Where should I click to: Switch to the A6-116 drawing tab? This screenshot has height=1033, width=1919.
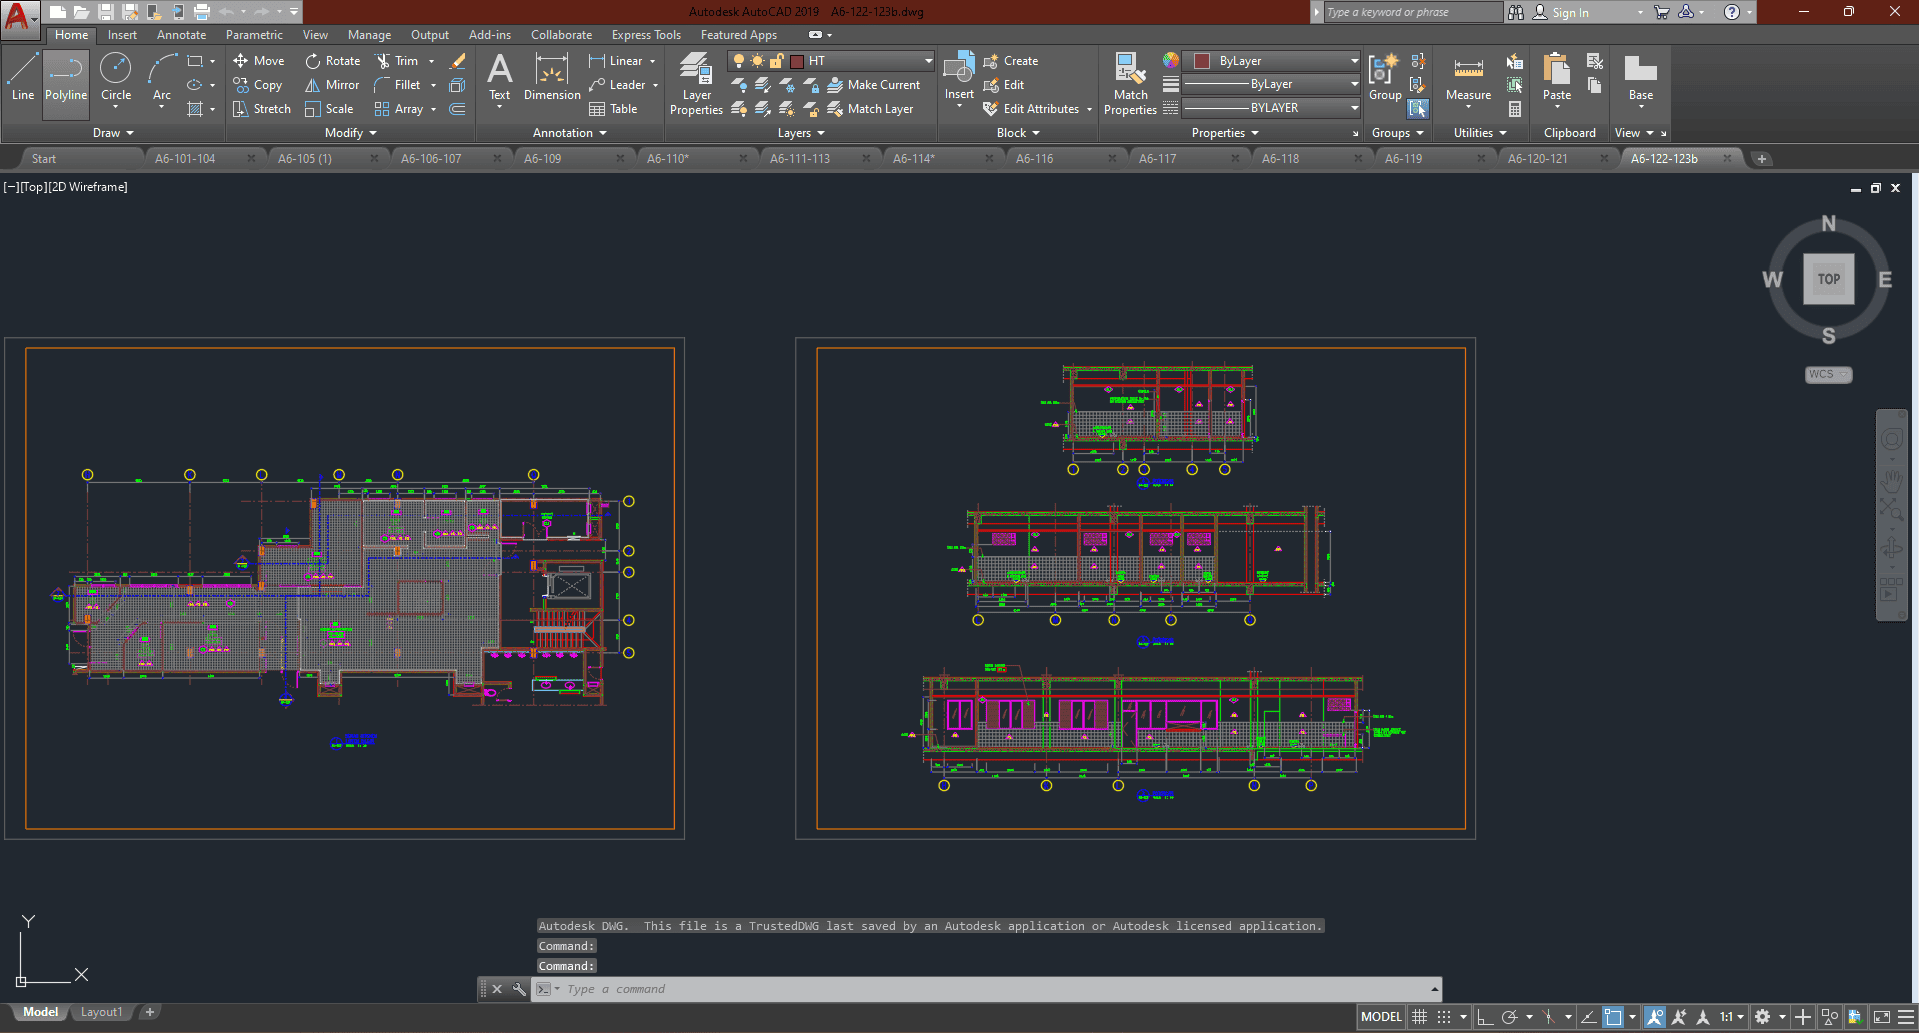pyautogui.click(x=1034, y=158)
